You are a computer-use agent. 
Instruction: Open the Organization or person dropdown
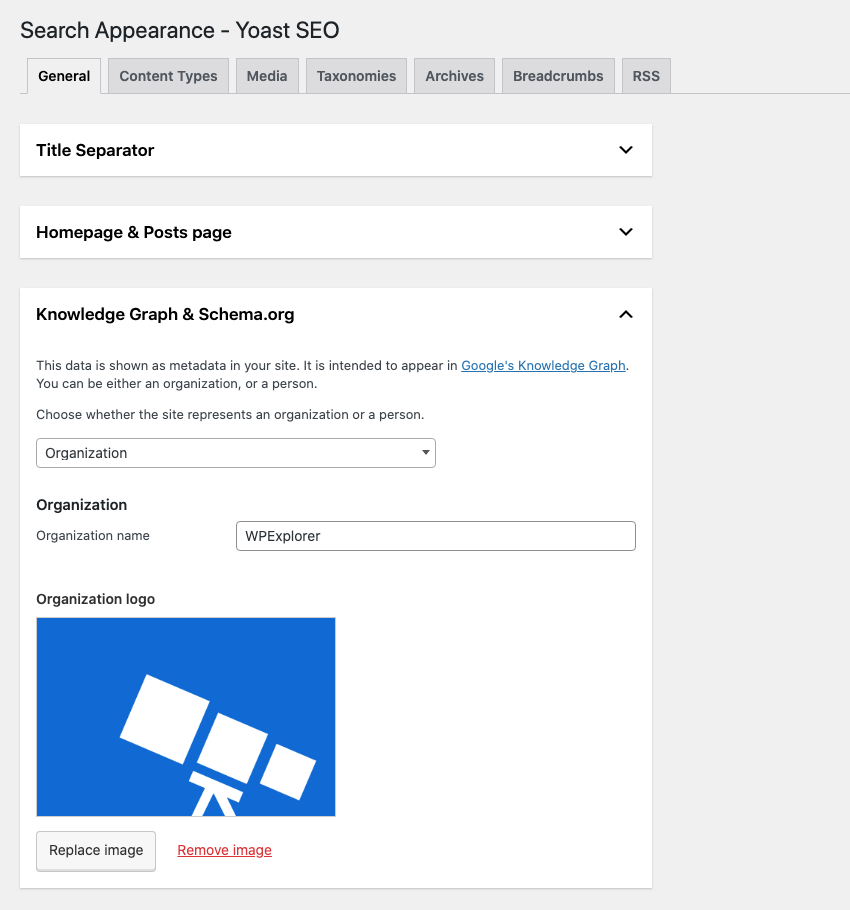[236, 453]
